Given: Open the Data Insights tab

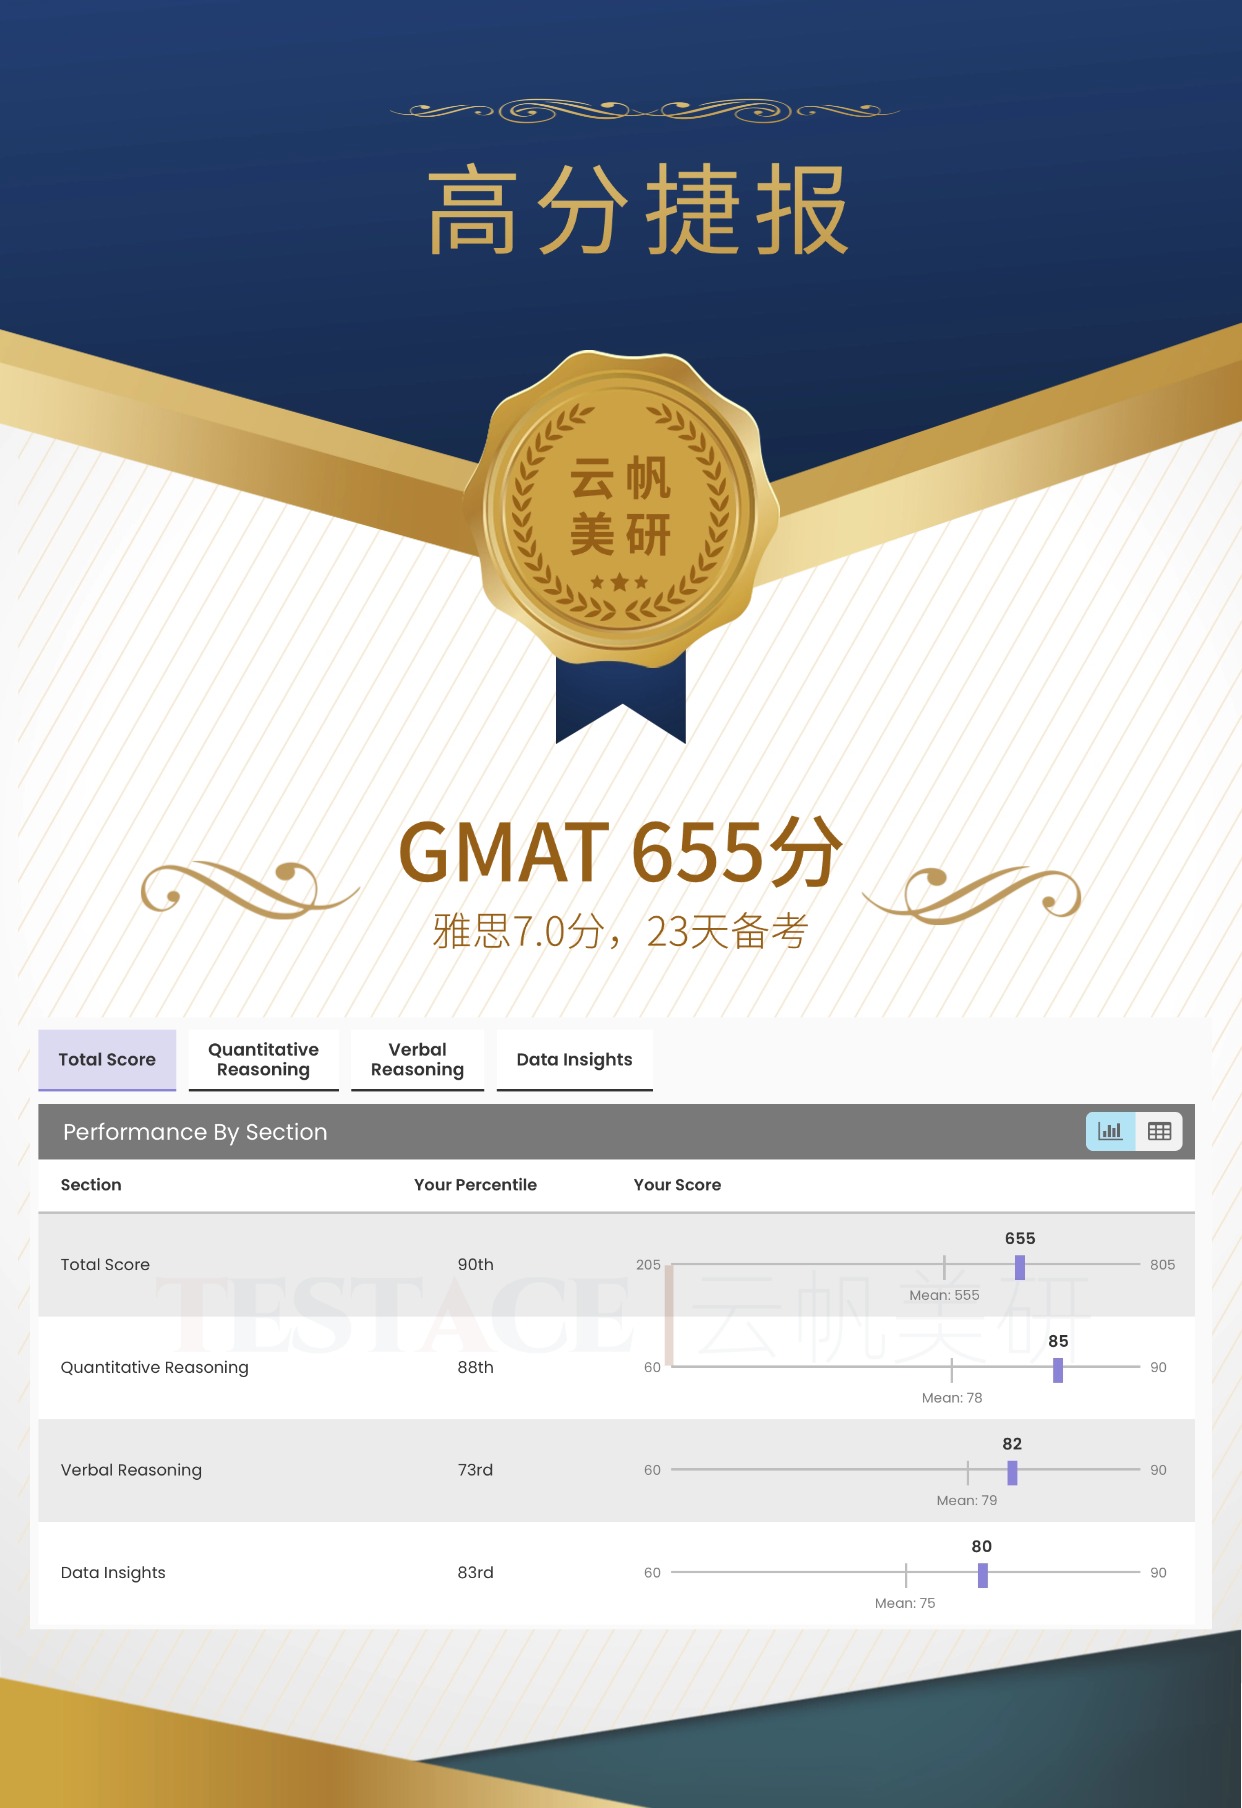Looking at the screenshot, I should point(574,1060).
